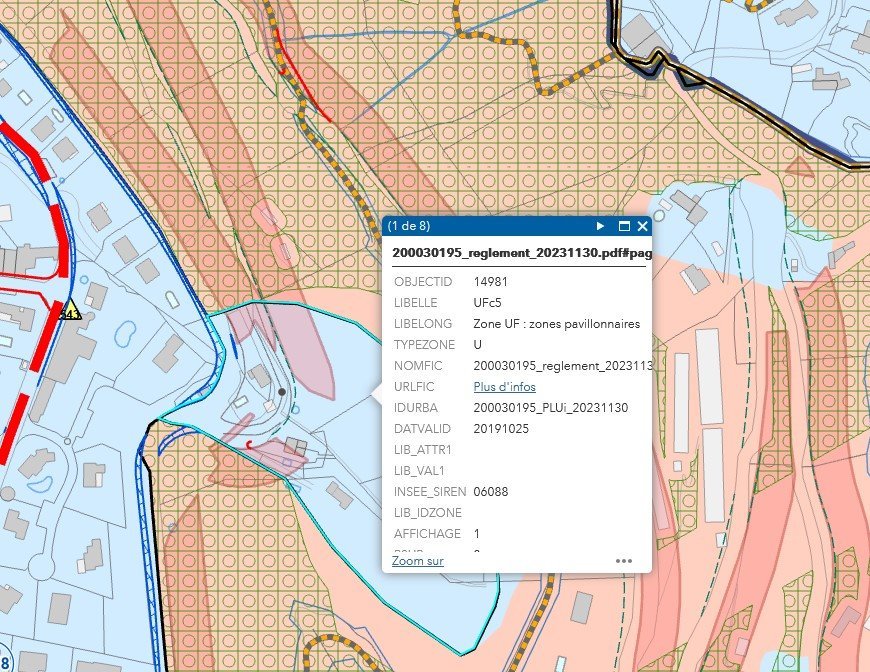The width and height of the screenshot is (870, 672).
Task: Click the NOMFIC file name value
Action: (x=562, y=366)
